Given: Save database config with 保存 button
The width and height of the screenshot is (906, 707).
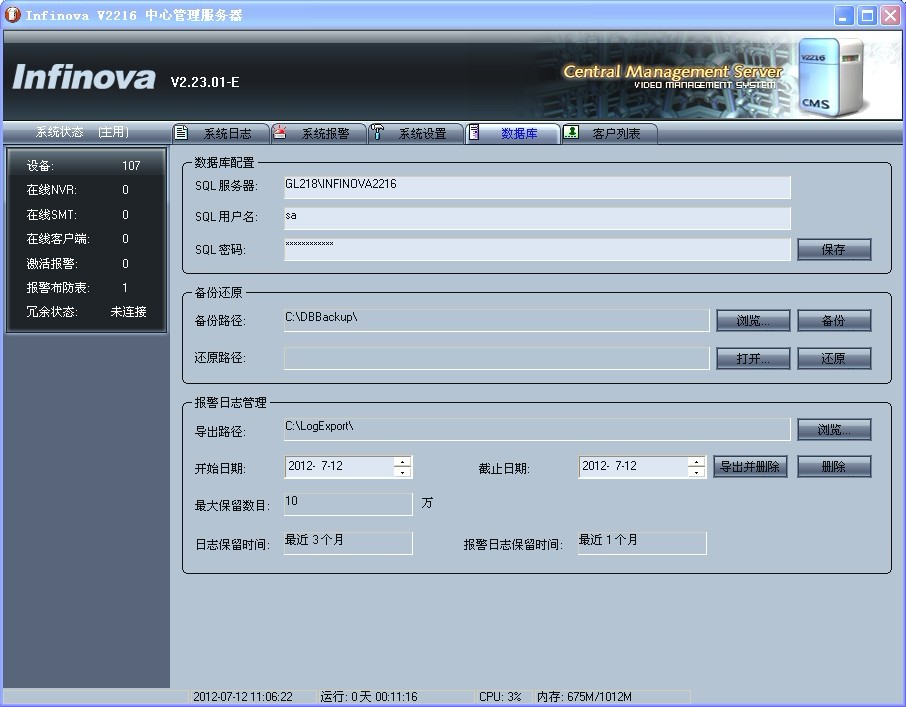Looking at the screenshot, I should (834, 250).
